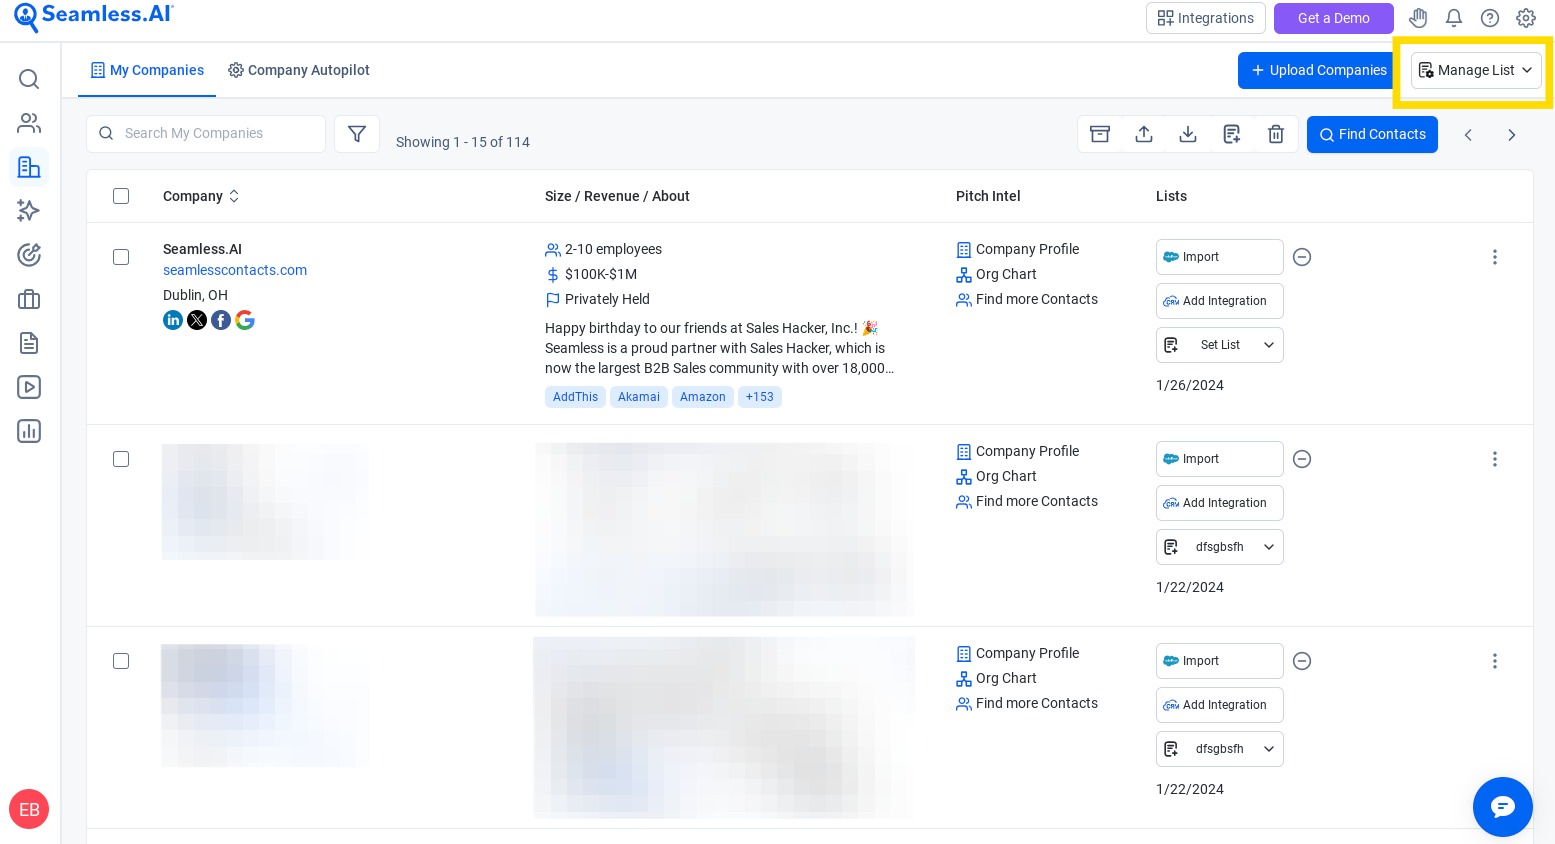The width and height of the screenshot is (1555, 844).
Task: Open the bar chart analytics icon in sidebar
Action: [29, 431]
